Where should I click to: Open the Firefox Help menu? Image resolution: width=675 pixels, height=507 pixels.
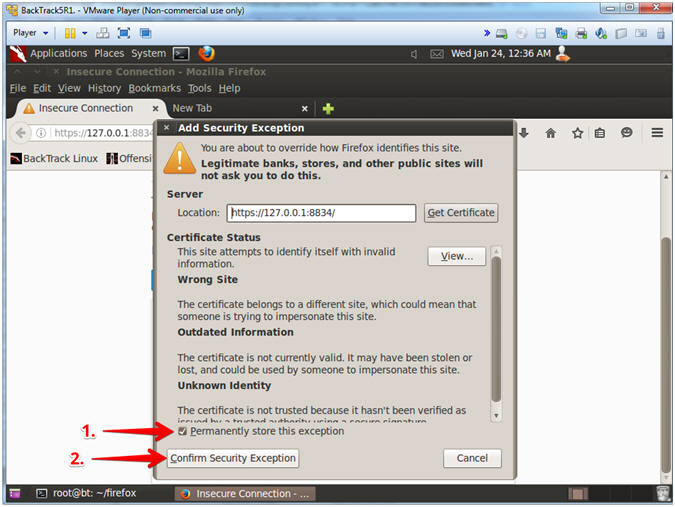click(229, 88)
